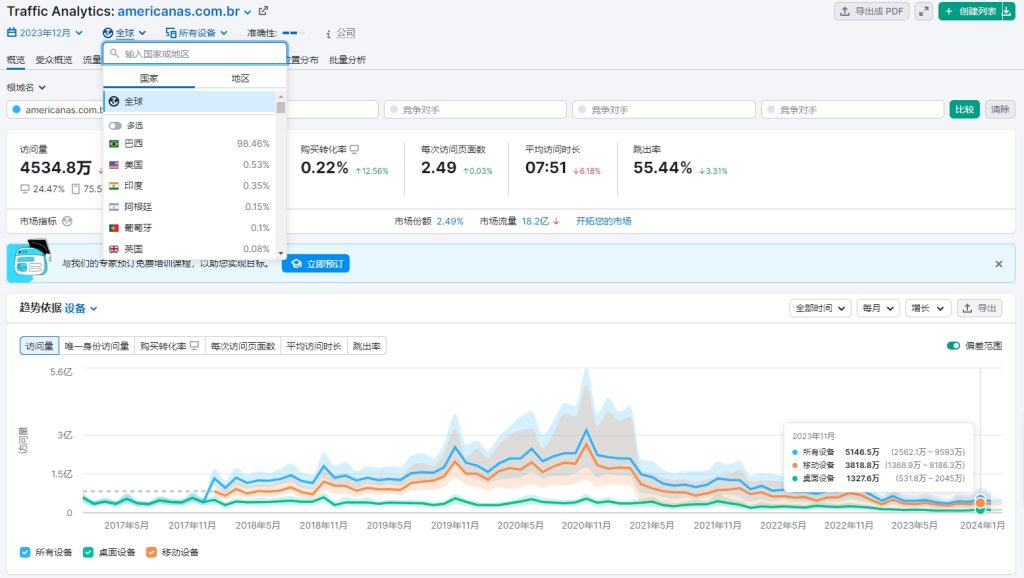Click the download arrow on the green button
1024x578 pixels.
[1006, 11]
